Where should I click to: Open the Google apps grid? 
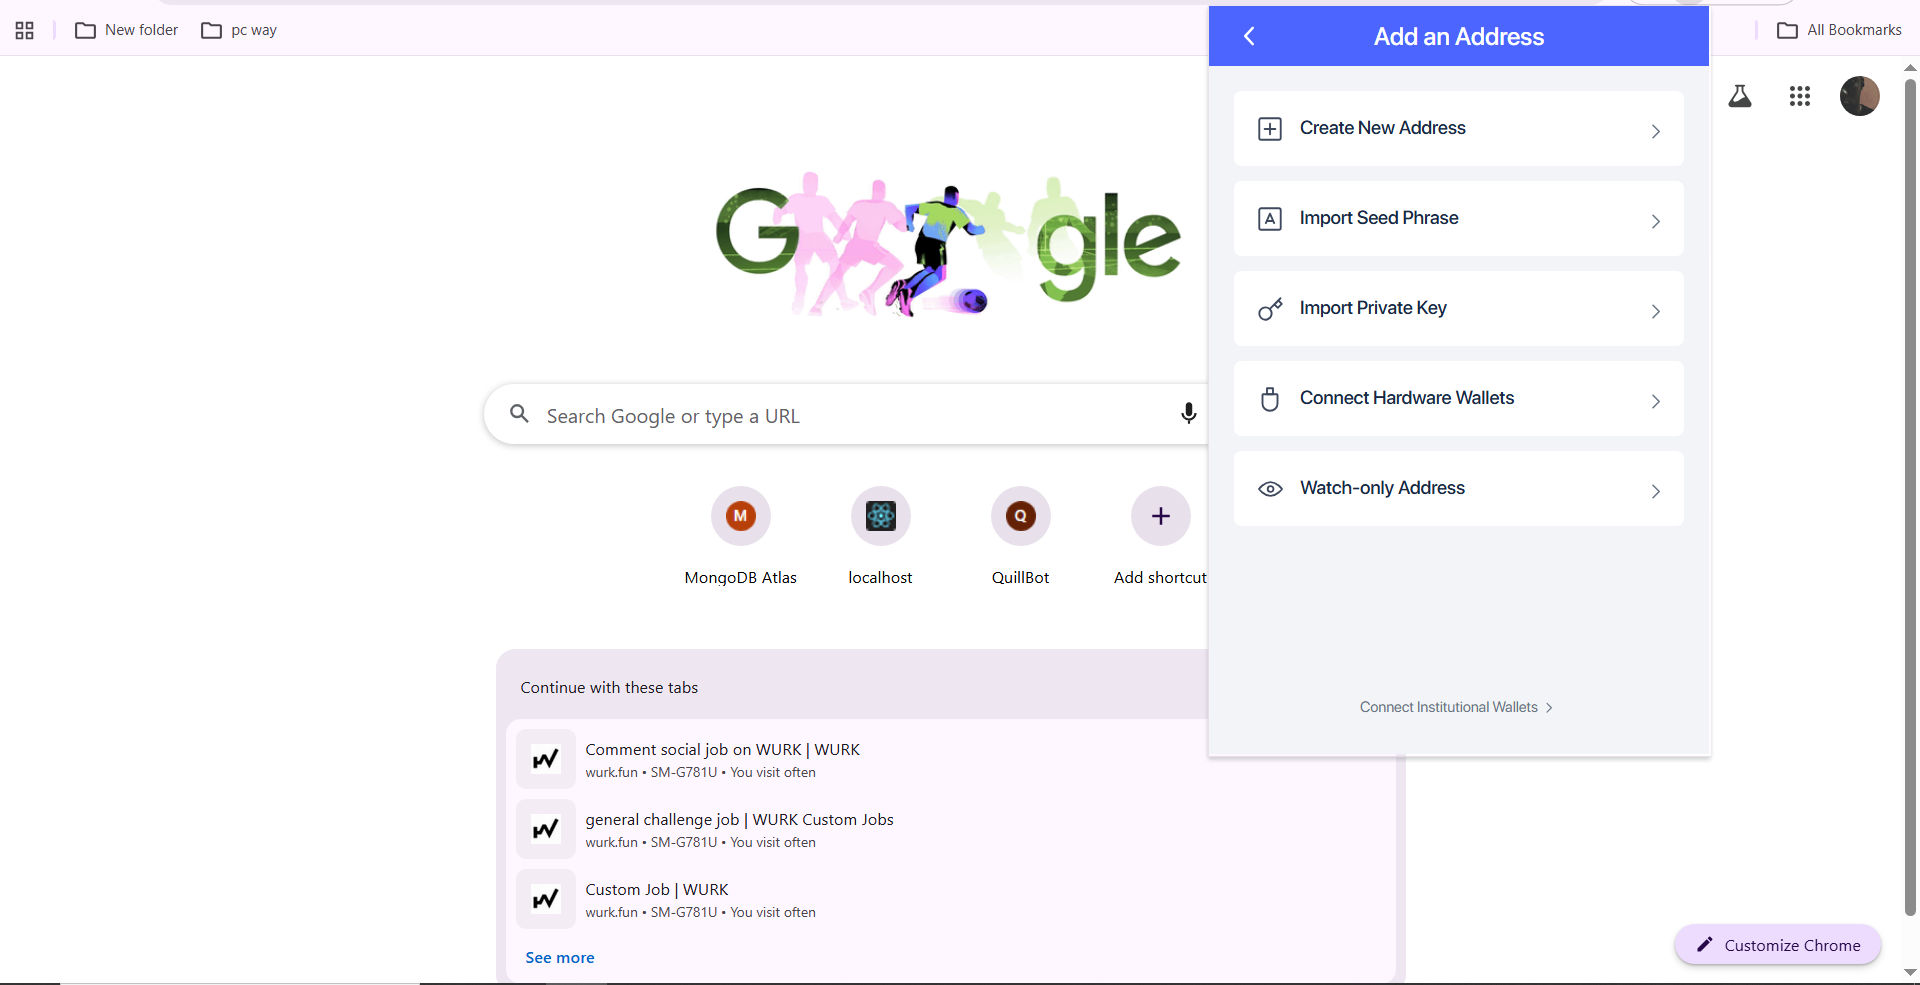pos(1800,96)
